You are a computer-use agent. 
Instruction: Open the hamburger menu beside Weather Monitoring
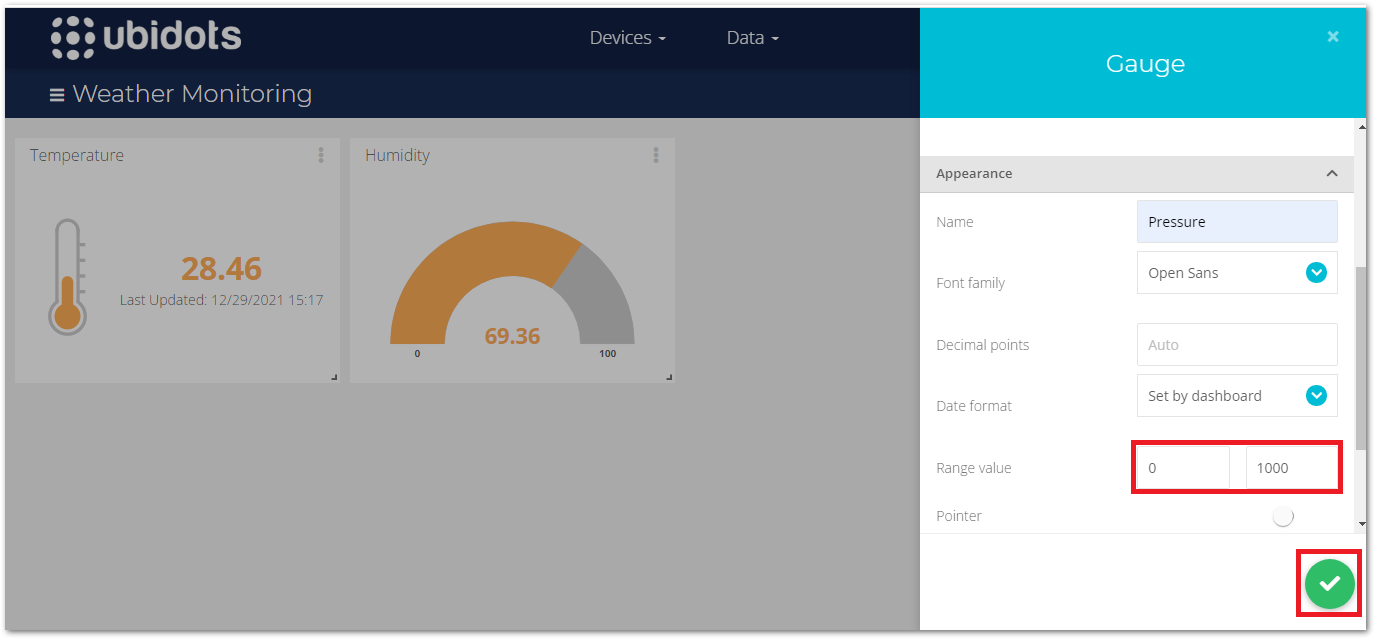56,95
